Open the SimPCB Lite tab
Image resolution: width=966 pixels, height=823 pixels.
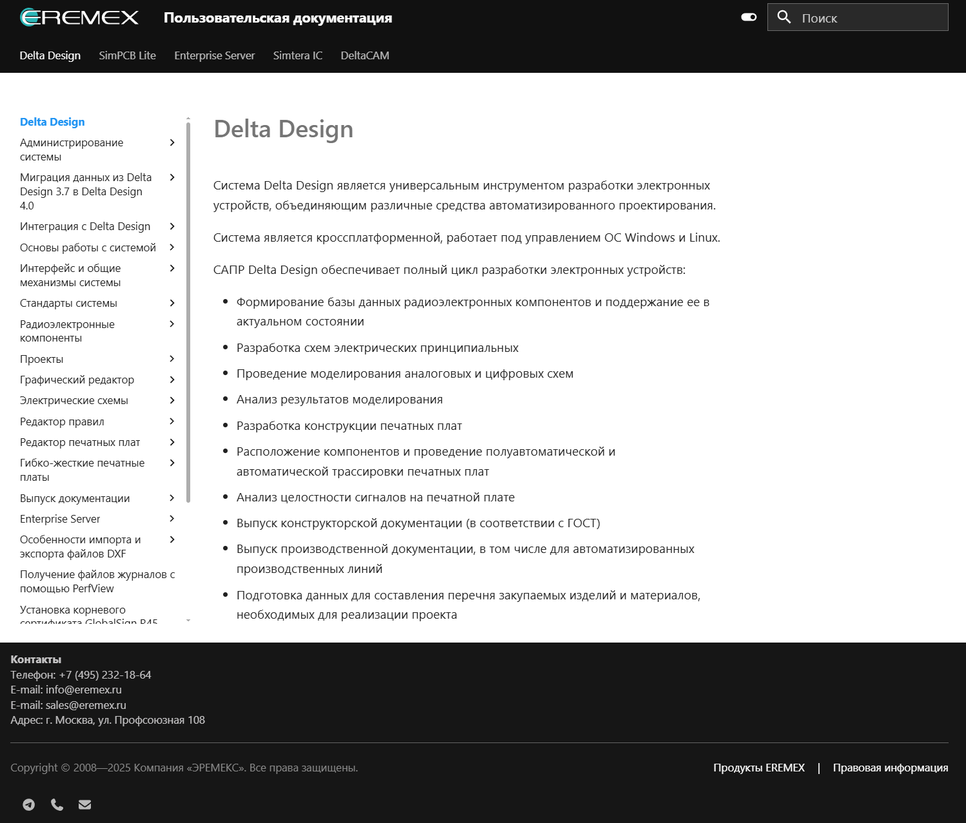click(x=127, y=56)
